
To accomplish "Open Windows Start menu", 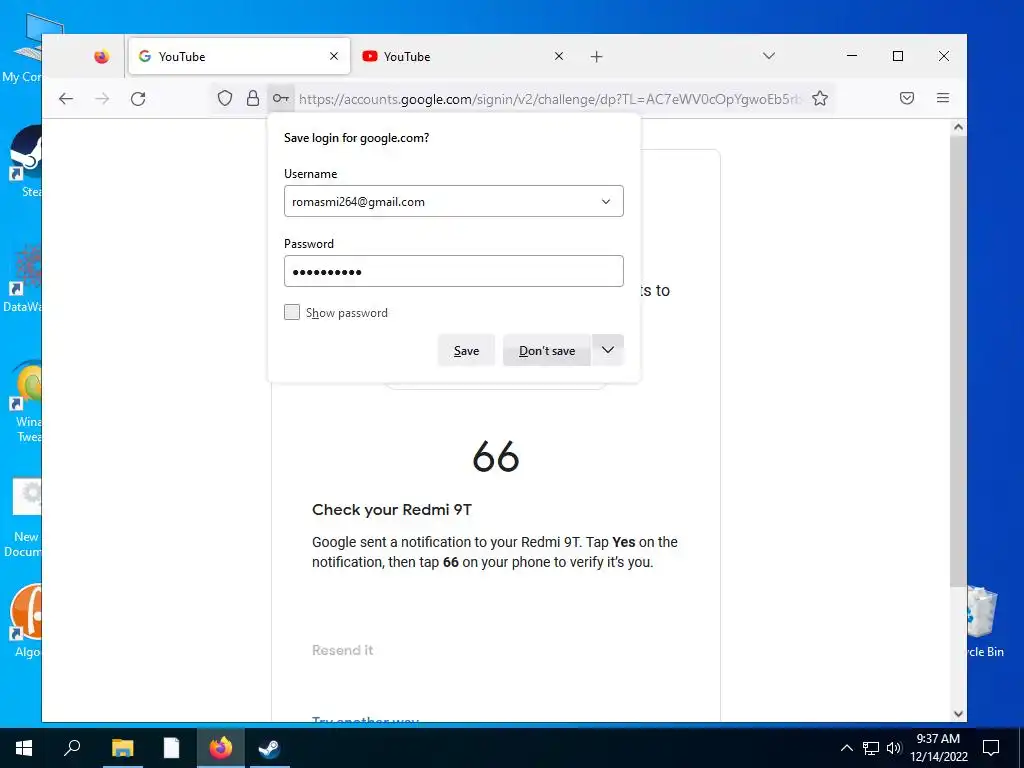I will click(24, 748).
